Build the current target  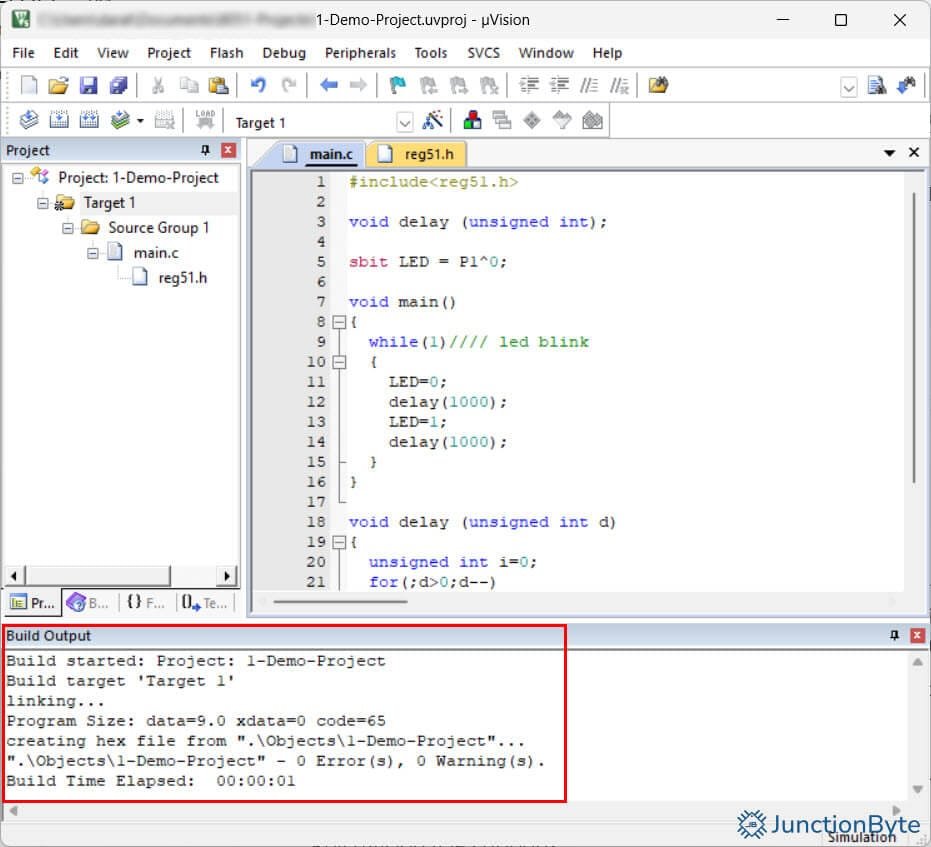pyautogui.click(x=60, y=120)
